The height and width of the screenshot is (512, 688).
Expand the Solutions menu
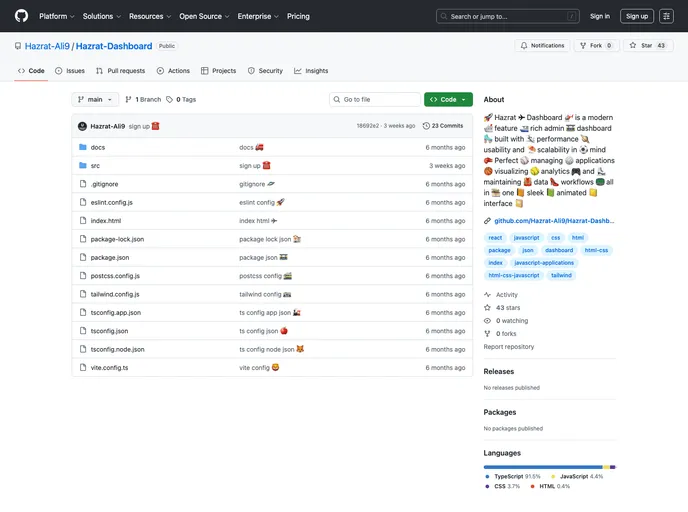pos(102,16)
